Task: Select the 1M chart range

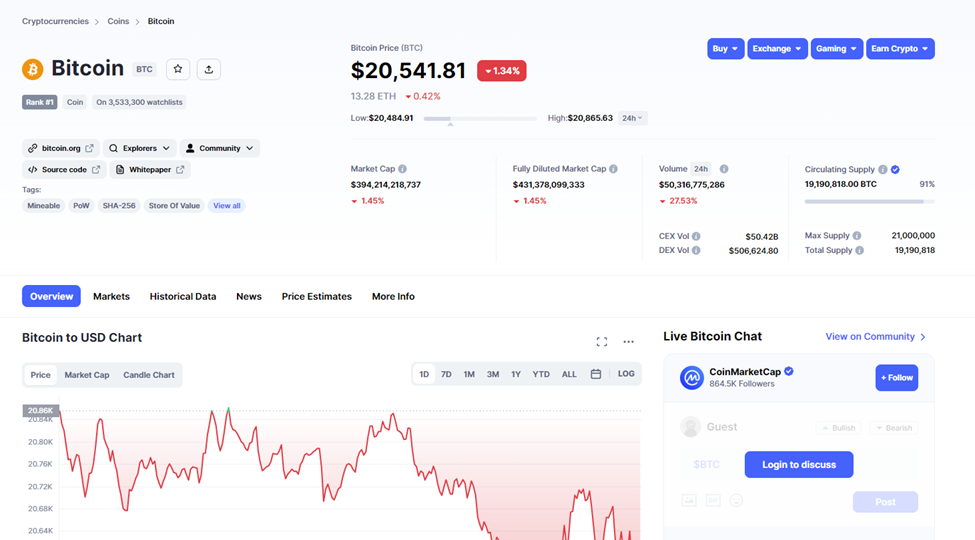Action: (x=469, y=374)
